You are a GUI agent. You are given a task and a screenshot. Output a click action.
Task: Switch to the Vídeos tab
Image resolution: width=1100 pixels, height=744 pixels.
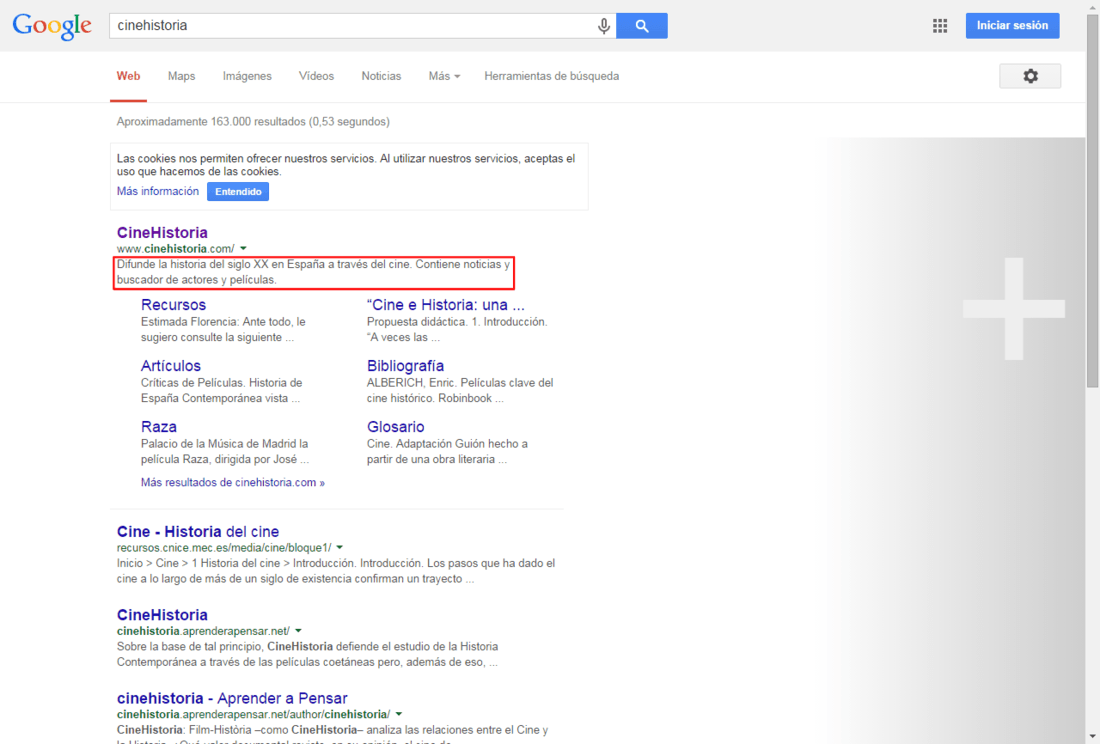click(316, 76)
